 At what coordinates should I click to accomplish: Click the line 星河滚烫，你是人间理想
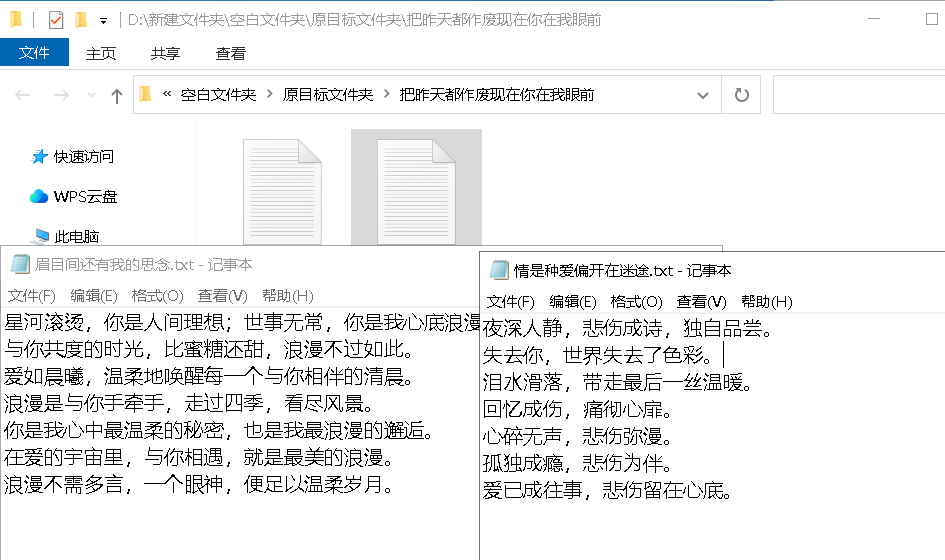pos(242,323)
